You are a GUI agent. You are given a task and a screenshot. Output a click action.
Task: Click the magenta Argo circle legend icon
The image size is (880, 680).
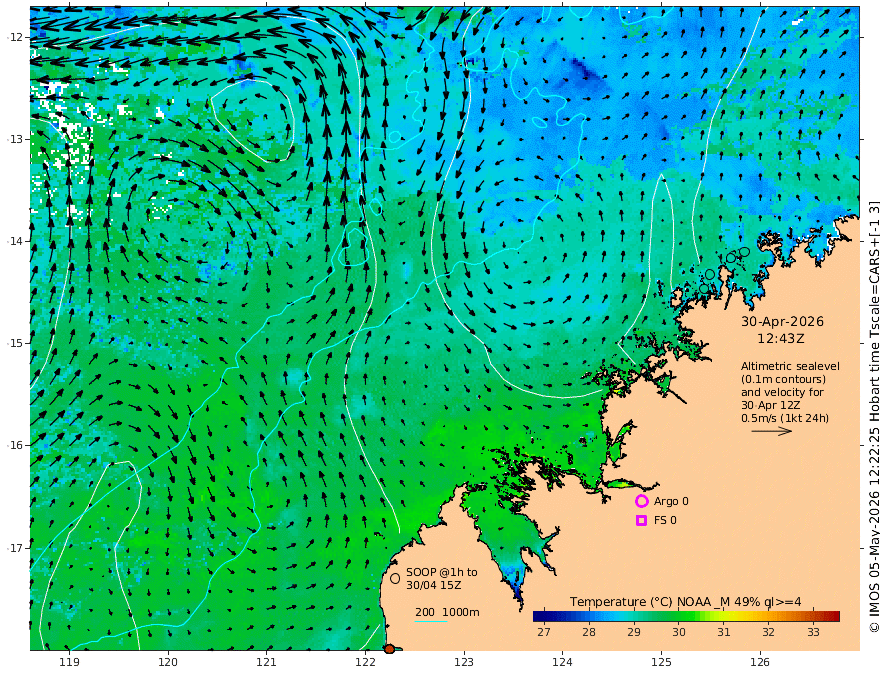point(641,501)
